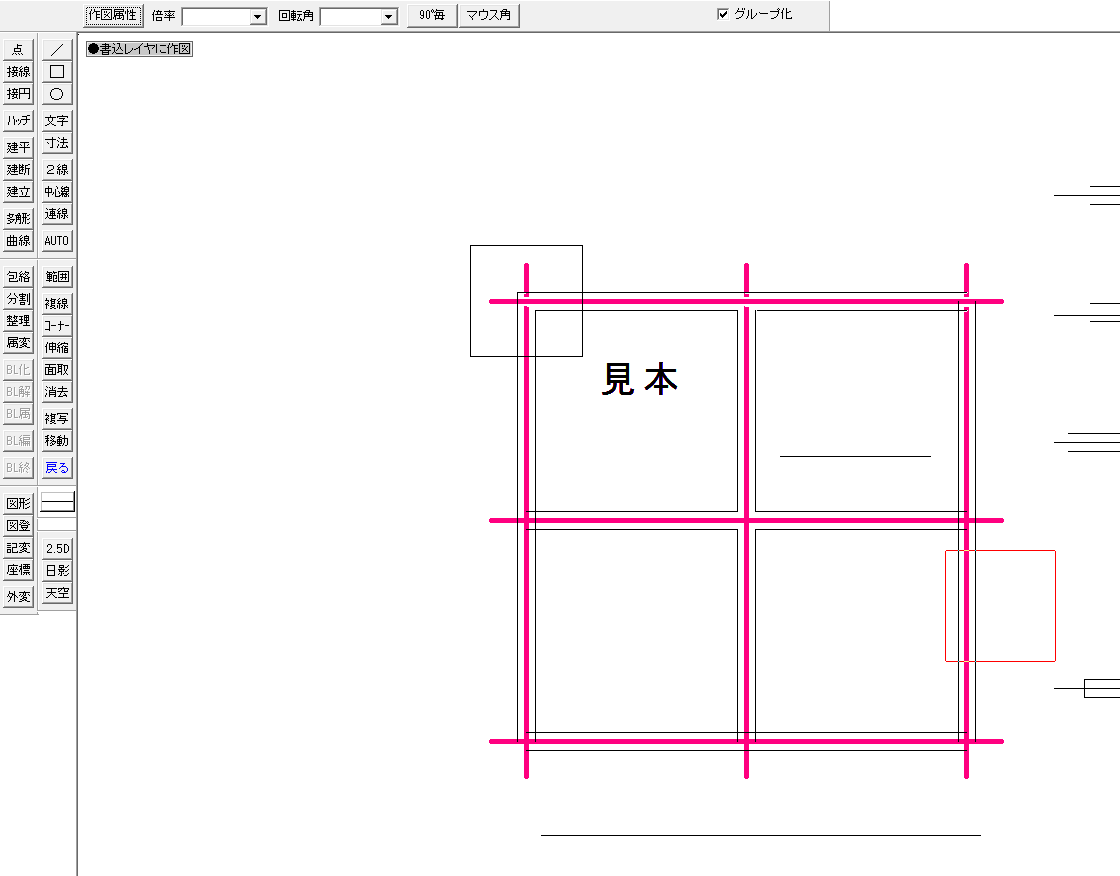Select the 移動 move tool
Viewport: 1120px width, 876px height.
(x=57, y=440)
